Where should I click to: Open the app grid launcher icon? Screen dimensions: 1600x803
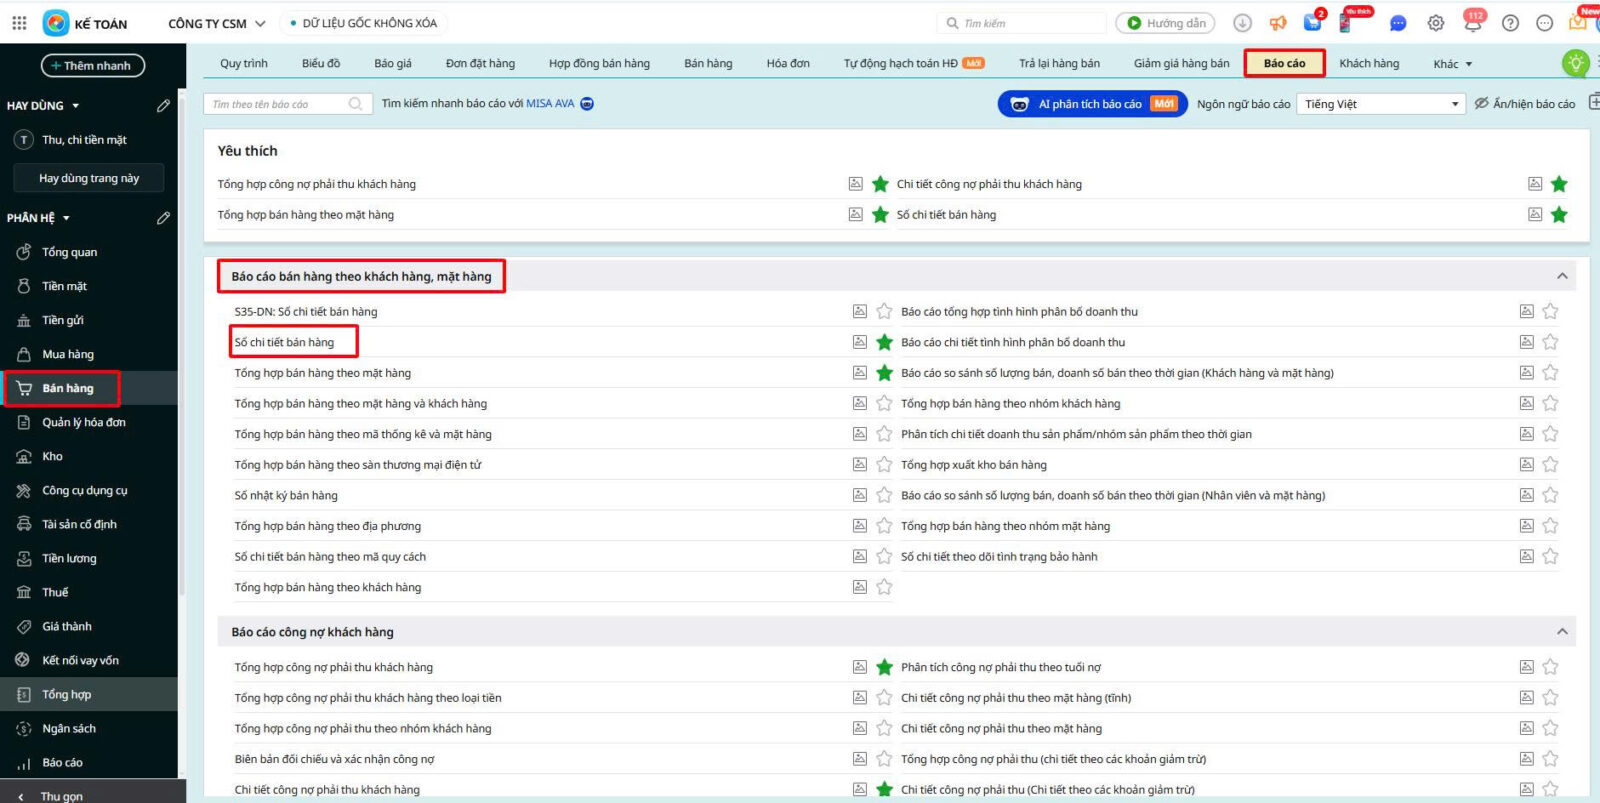pyautogui.click(x=19, y=23)
